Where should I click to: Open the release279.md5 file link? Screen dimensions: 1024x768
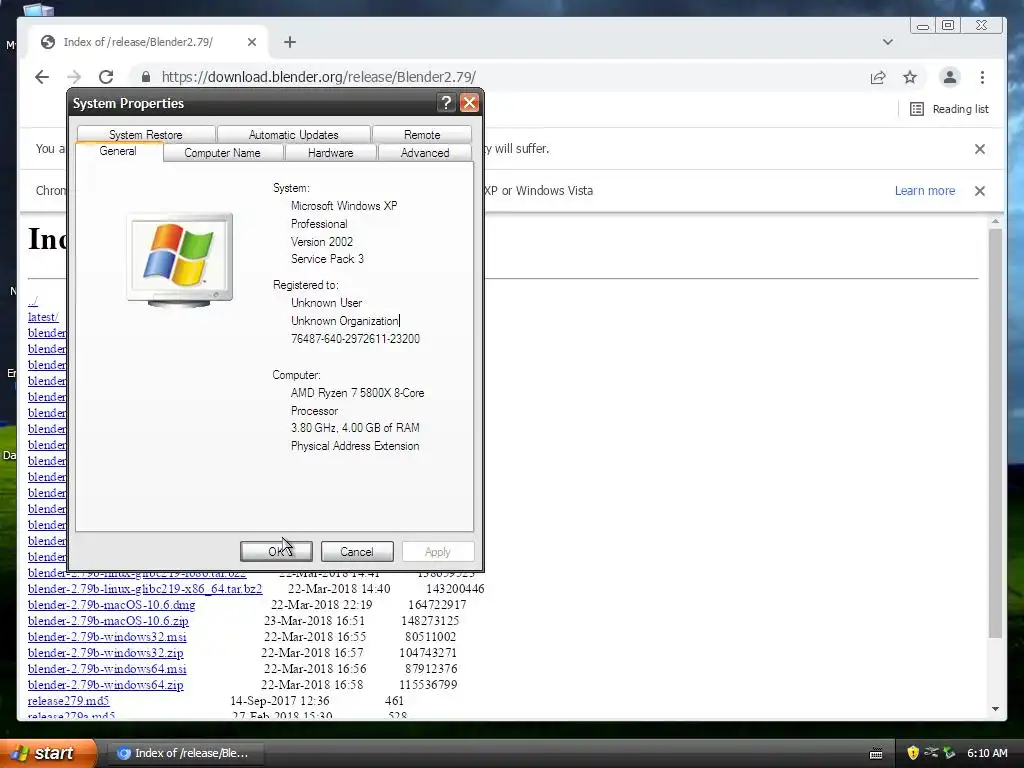(69, 701)
